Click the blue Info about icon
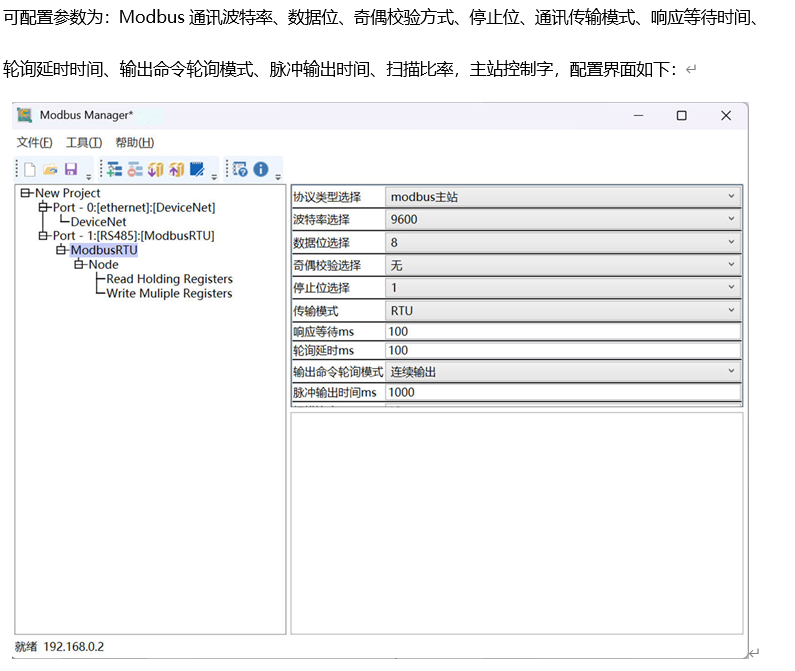The width and height of the screenshot is (795, 671). [x=261, y=169]
